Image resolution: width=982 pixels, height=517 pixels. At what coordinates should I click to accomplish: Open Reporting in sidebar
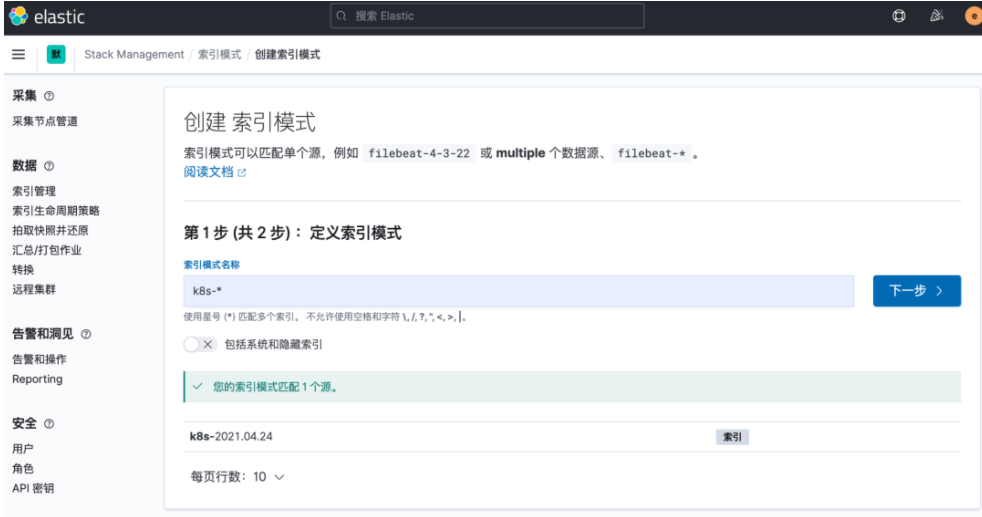tap(38, 379)
